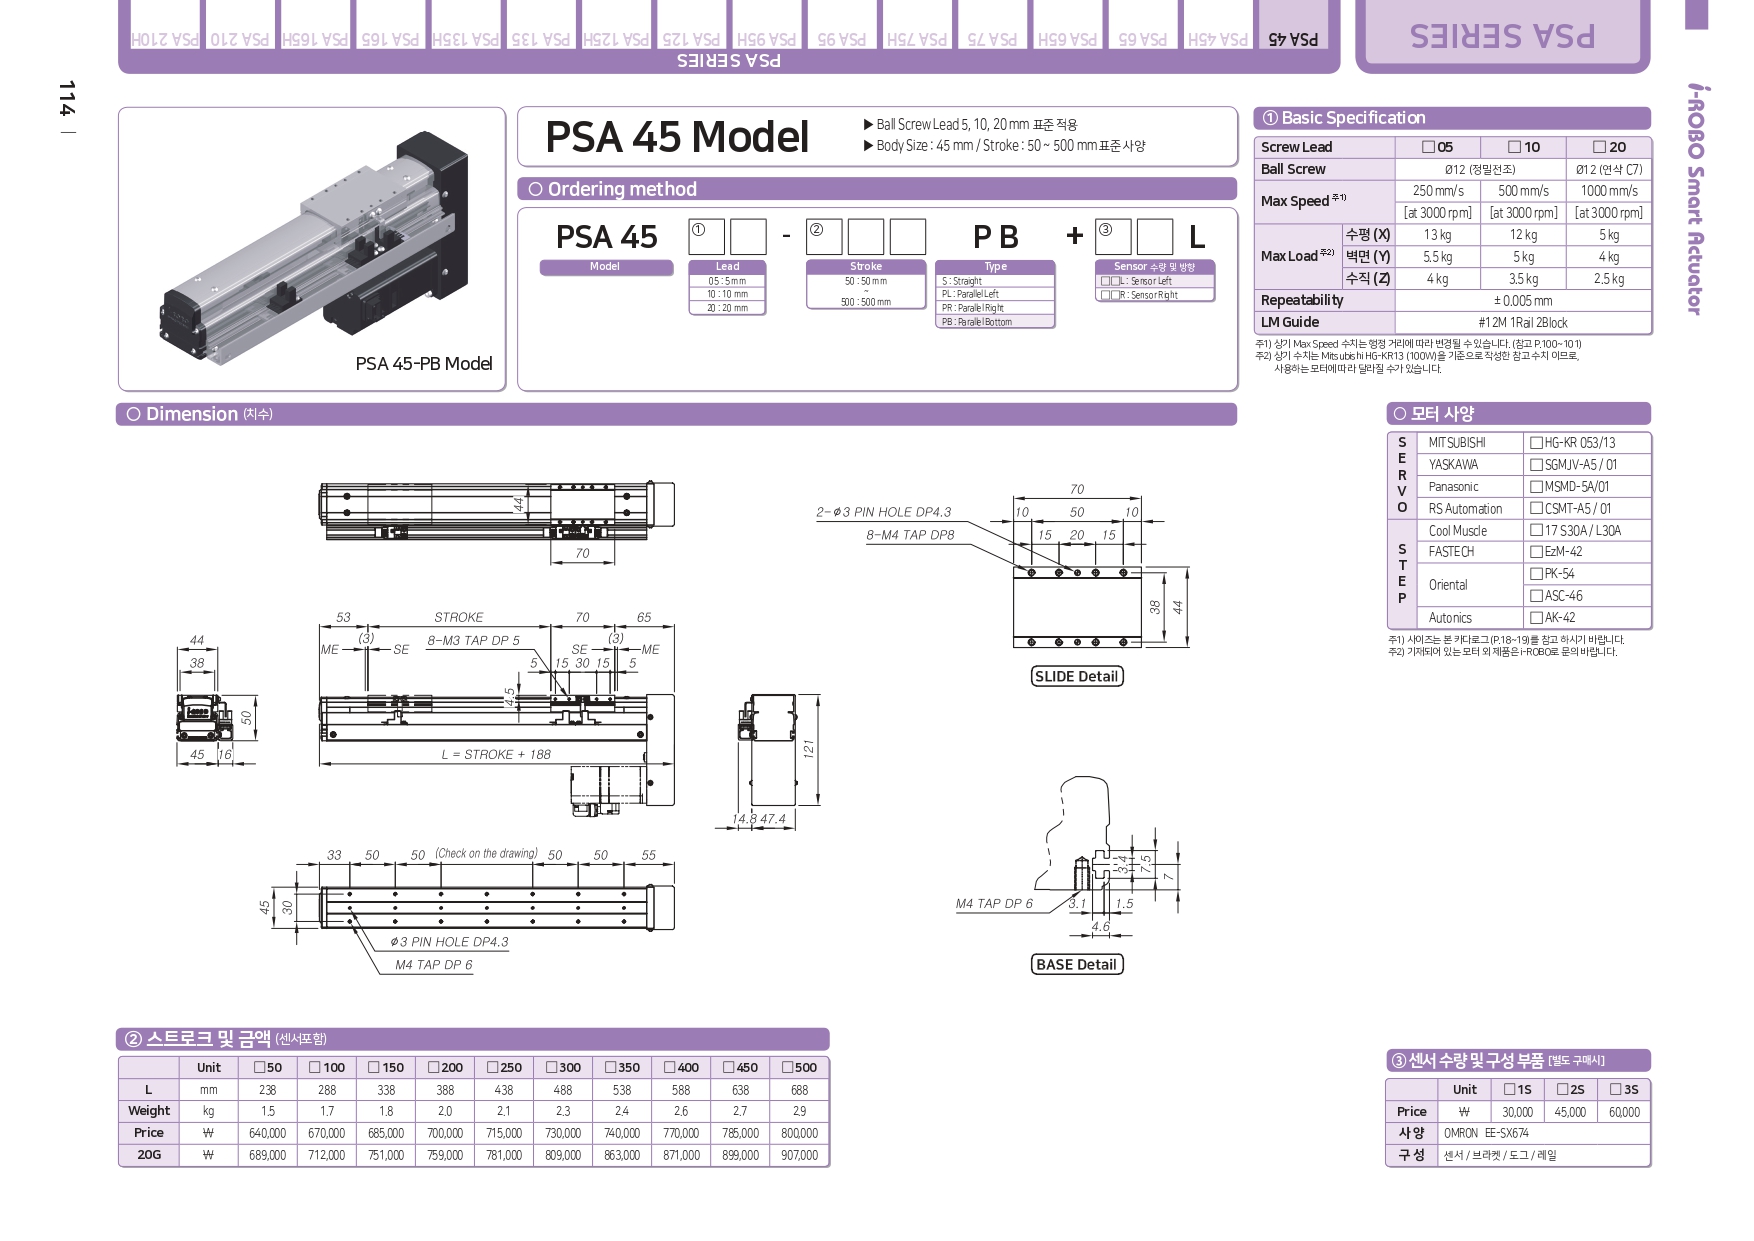Open the PSA 125 series tab
Viewport: 1754px width, 1241px height.
(692, 27)
